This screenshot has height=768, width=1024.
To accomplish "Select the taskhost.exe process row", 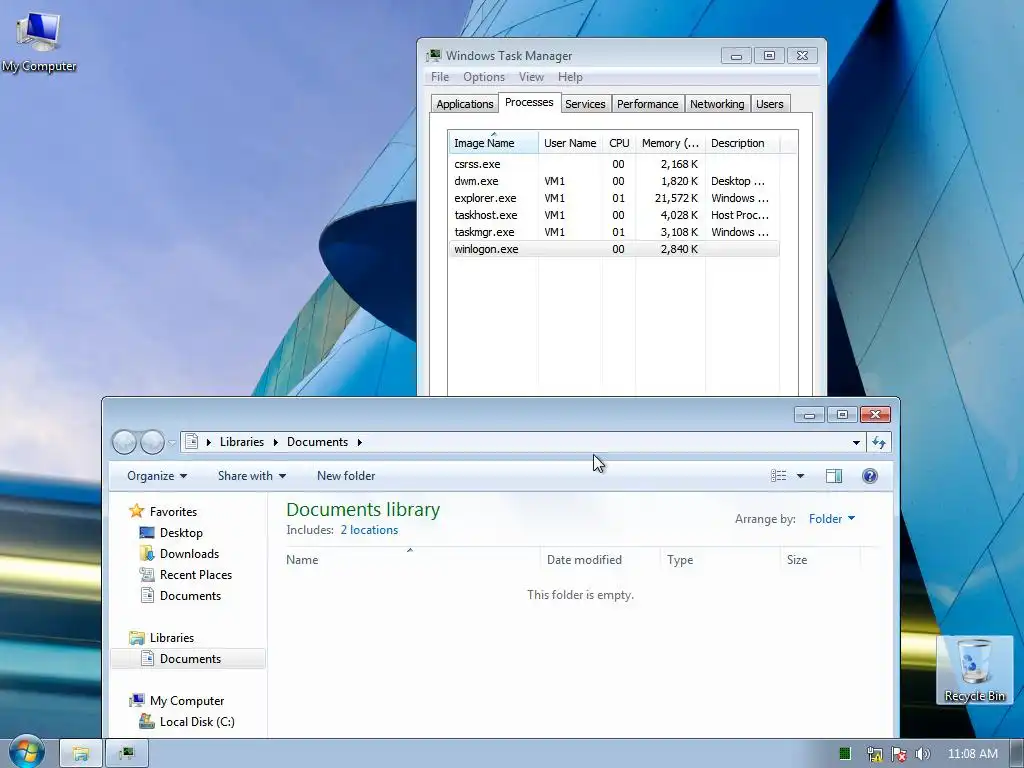I will click(x=614, y=215).
